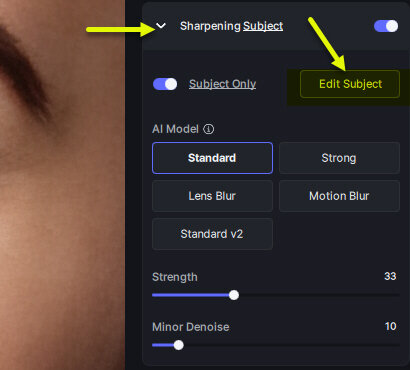The height and width of the screenshot is (370, 410).
Task: Click the Strength value field showing 33
Action: tap(390, 276)
